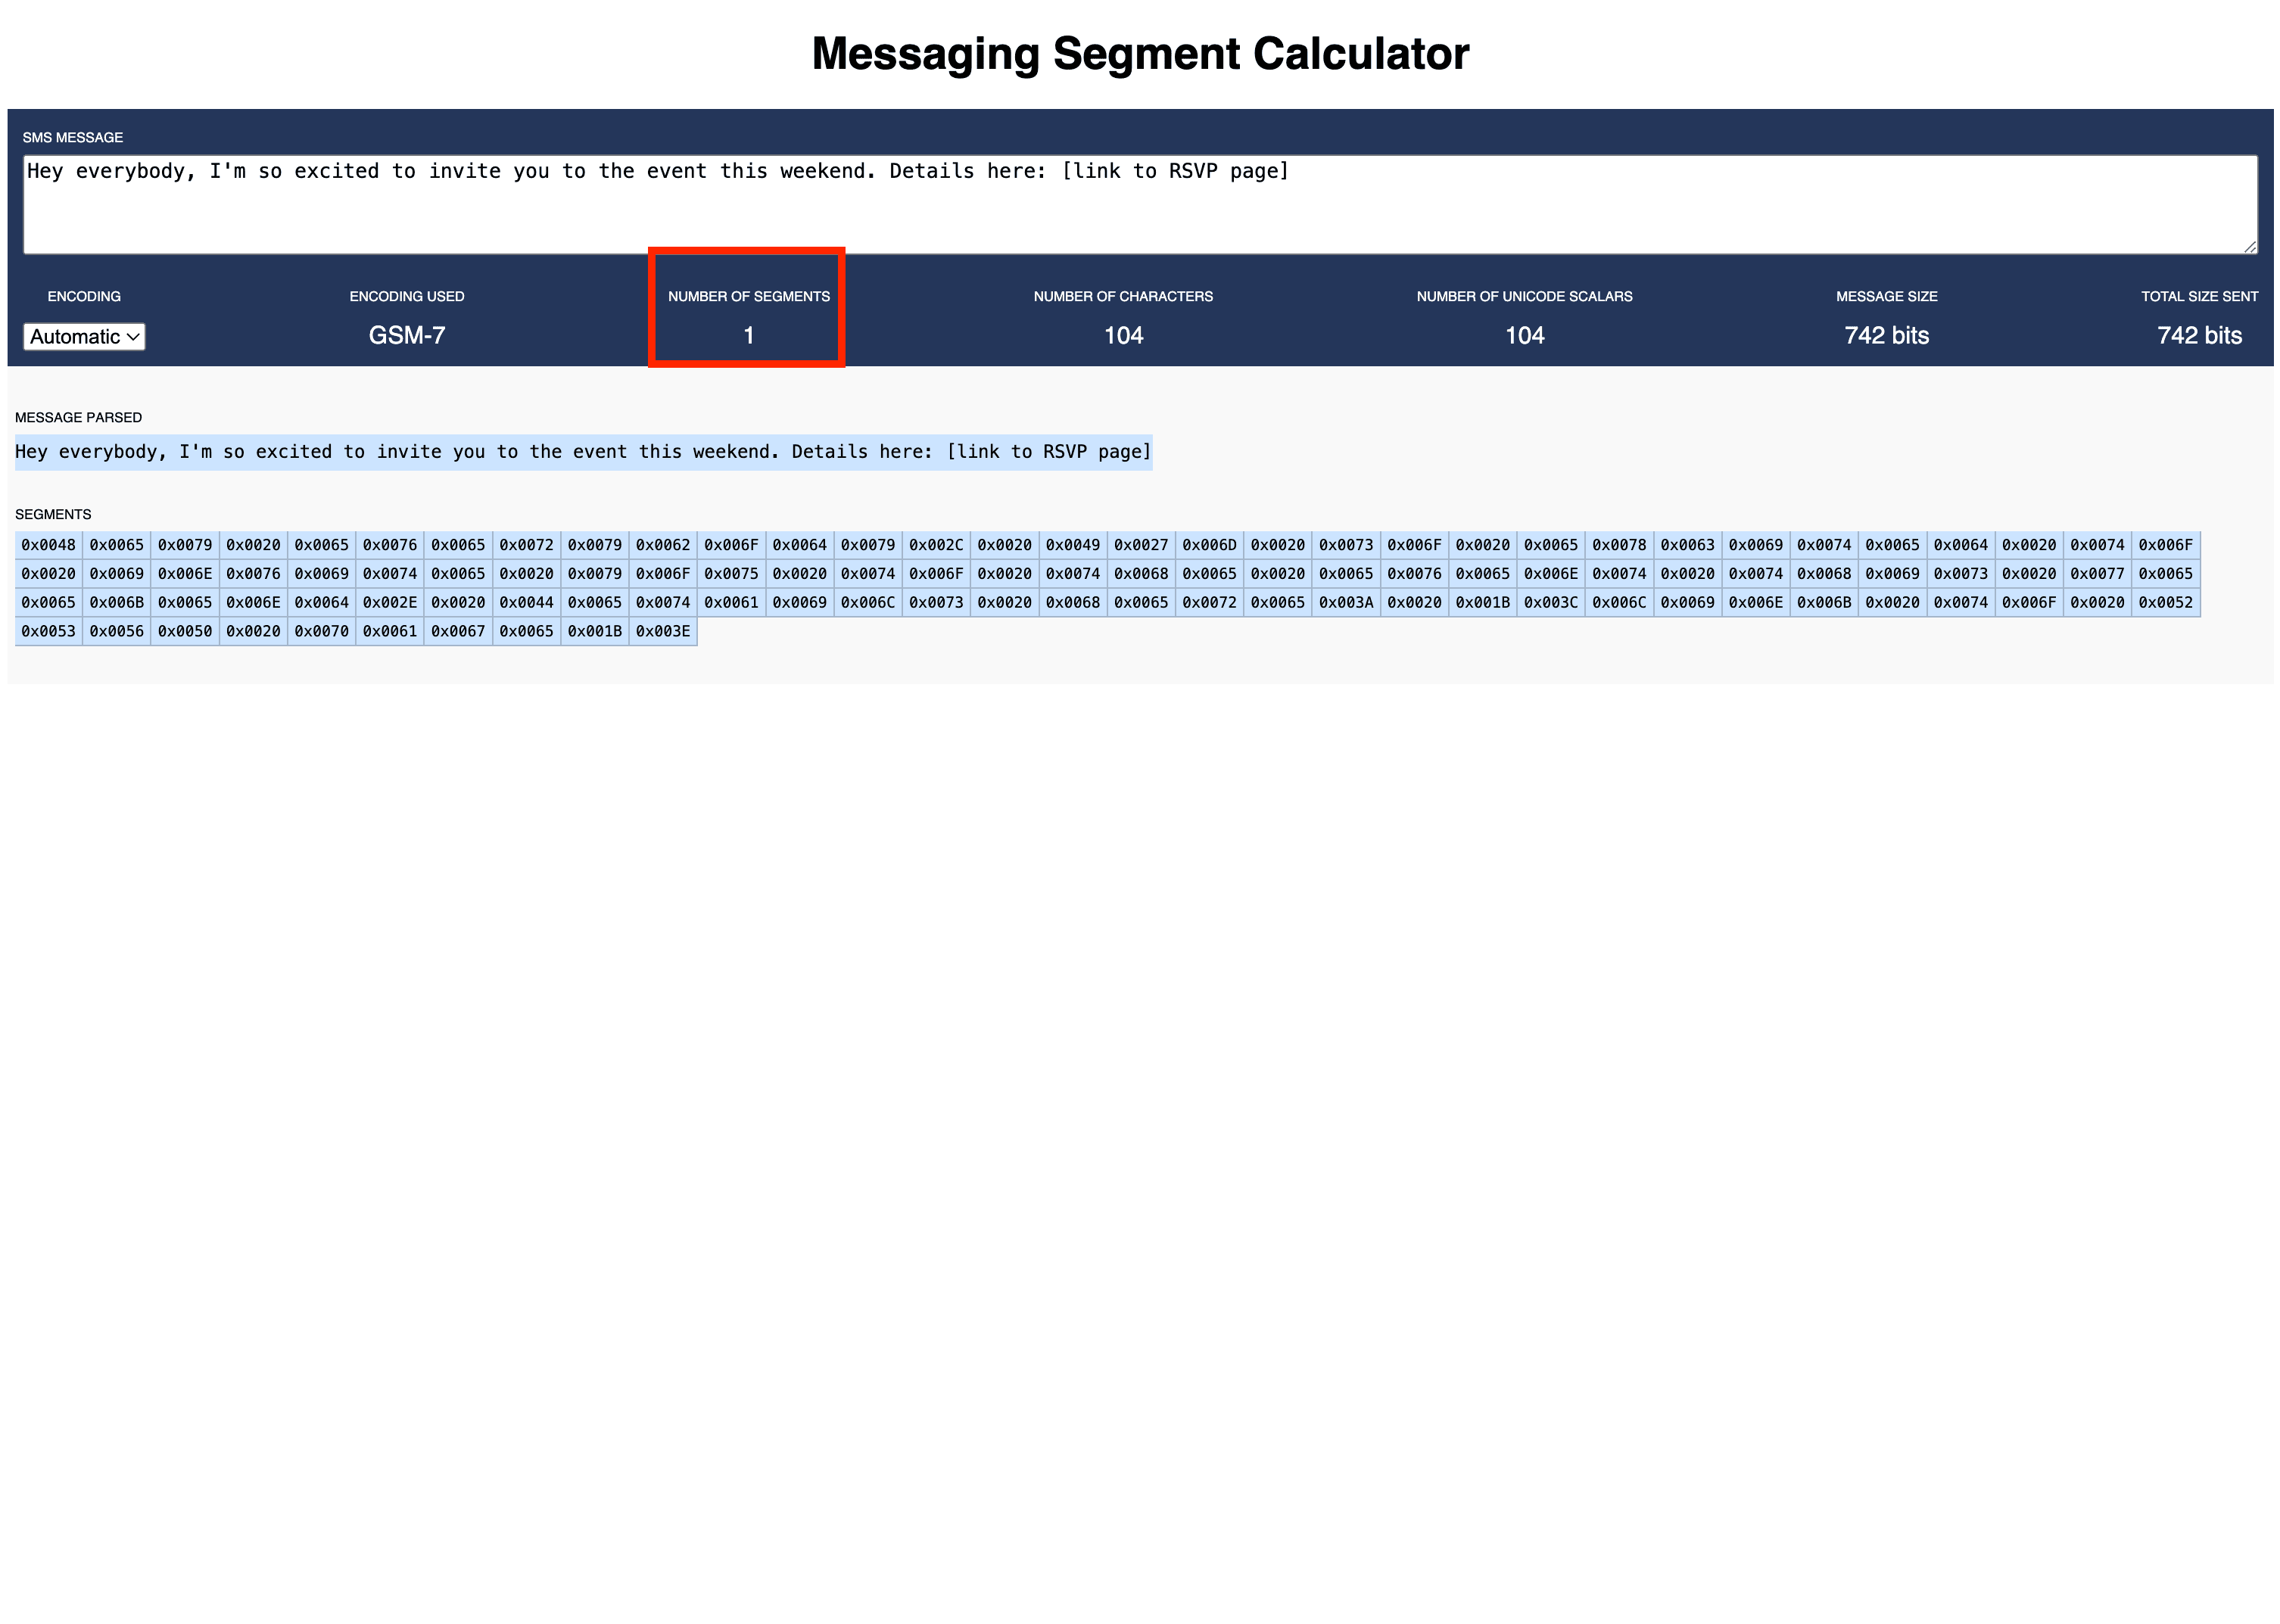Click the Number of Characters value 104
The image size is (2280, 1624).
[x=1123, y=336]
